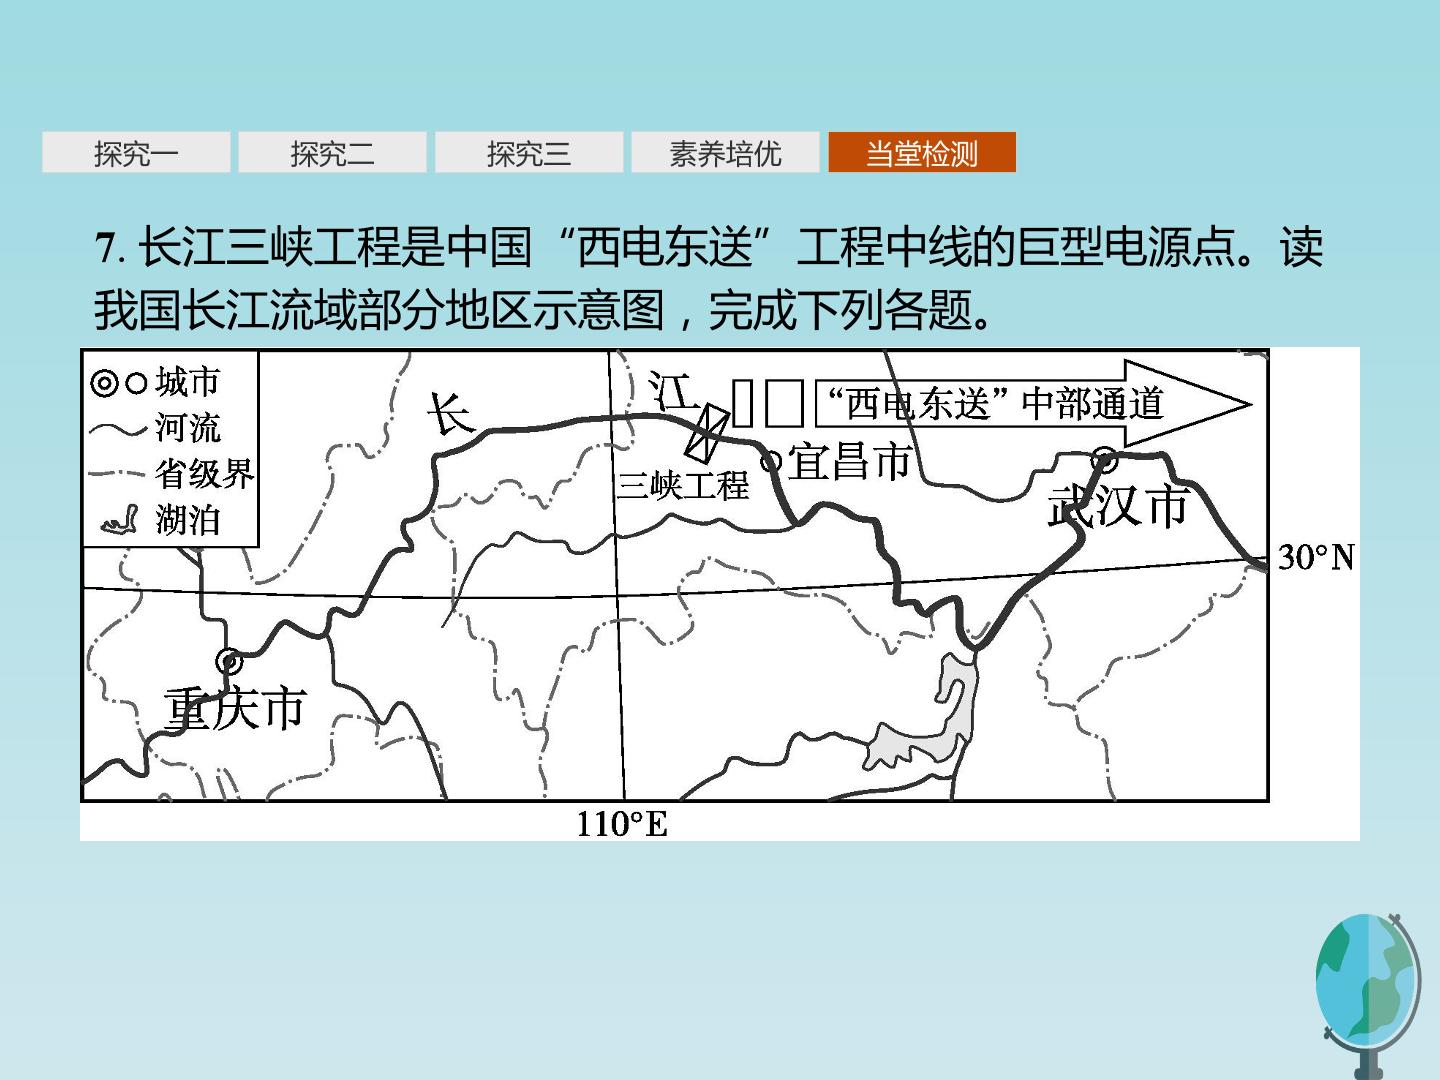1440x1080 pixels.
Task: Open the 探究一 tab
Action: click(x=136, y=153)
